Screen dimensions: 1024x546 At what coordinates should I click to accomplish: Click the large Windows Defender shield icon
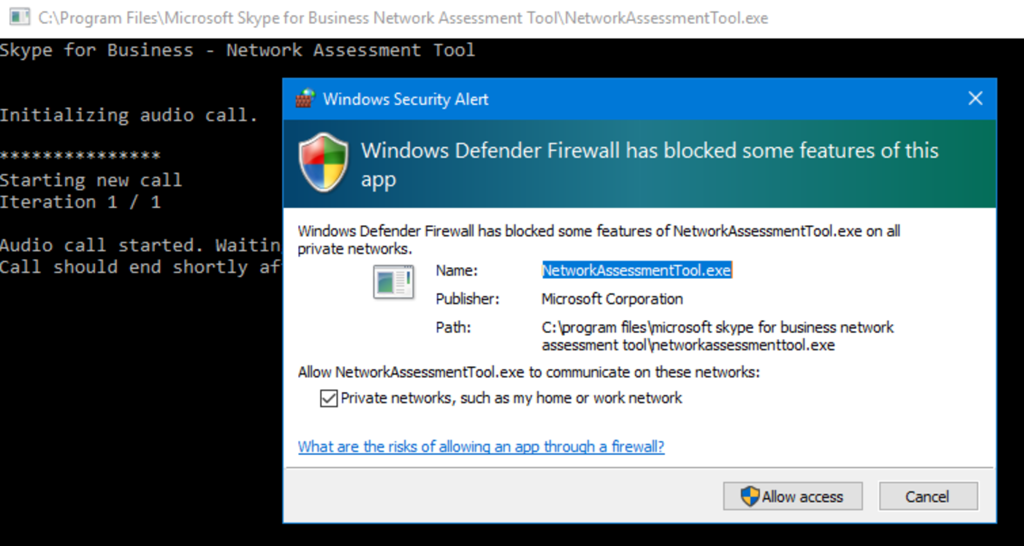pyautogui.click(x=323, y=163)
